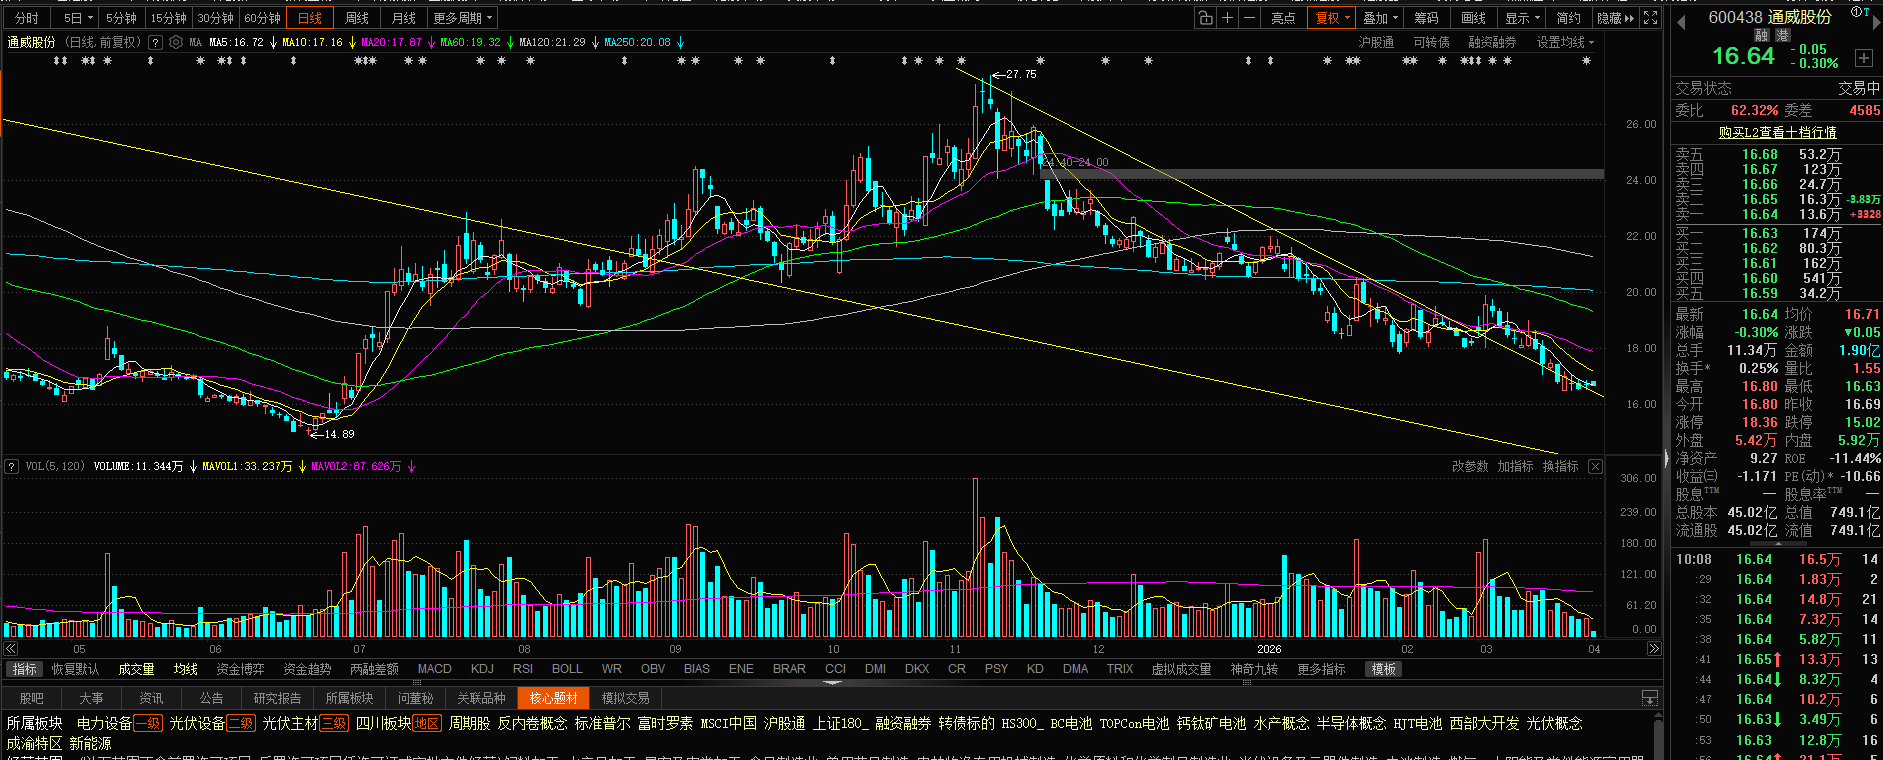Toggle the 沪股通 overlay

(x=1376, y=42)
